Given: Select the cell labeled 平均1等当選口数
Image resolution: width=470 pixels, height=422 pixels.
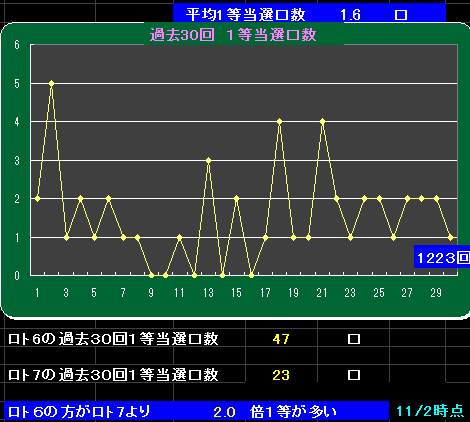Looking at the screenshot, I should coord(245,15).
